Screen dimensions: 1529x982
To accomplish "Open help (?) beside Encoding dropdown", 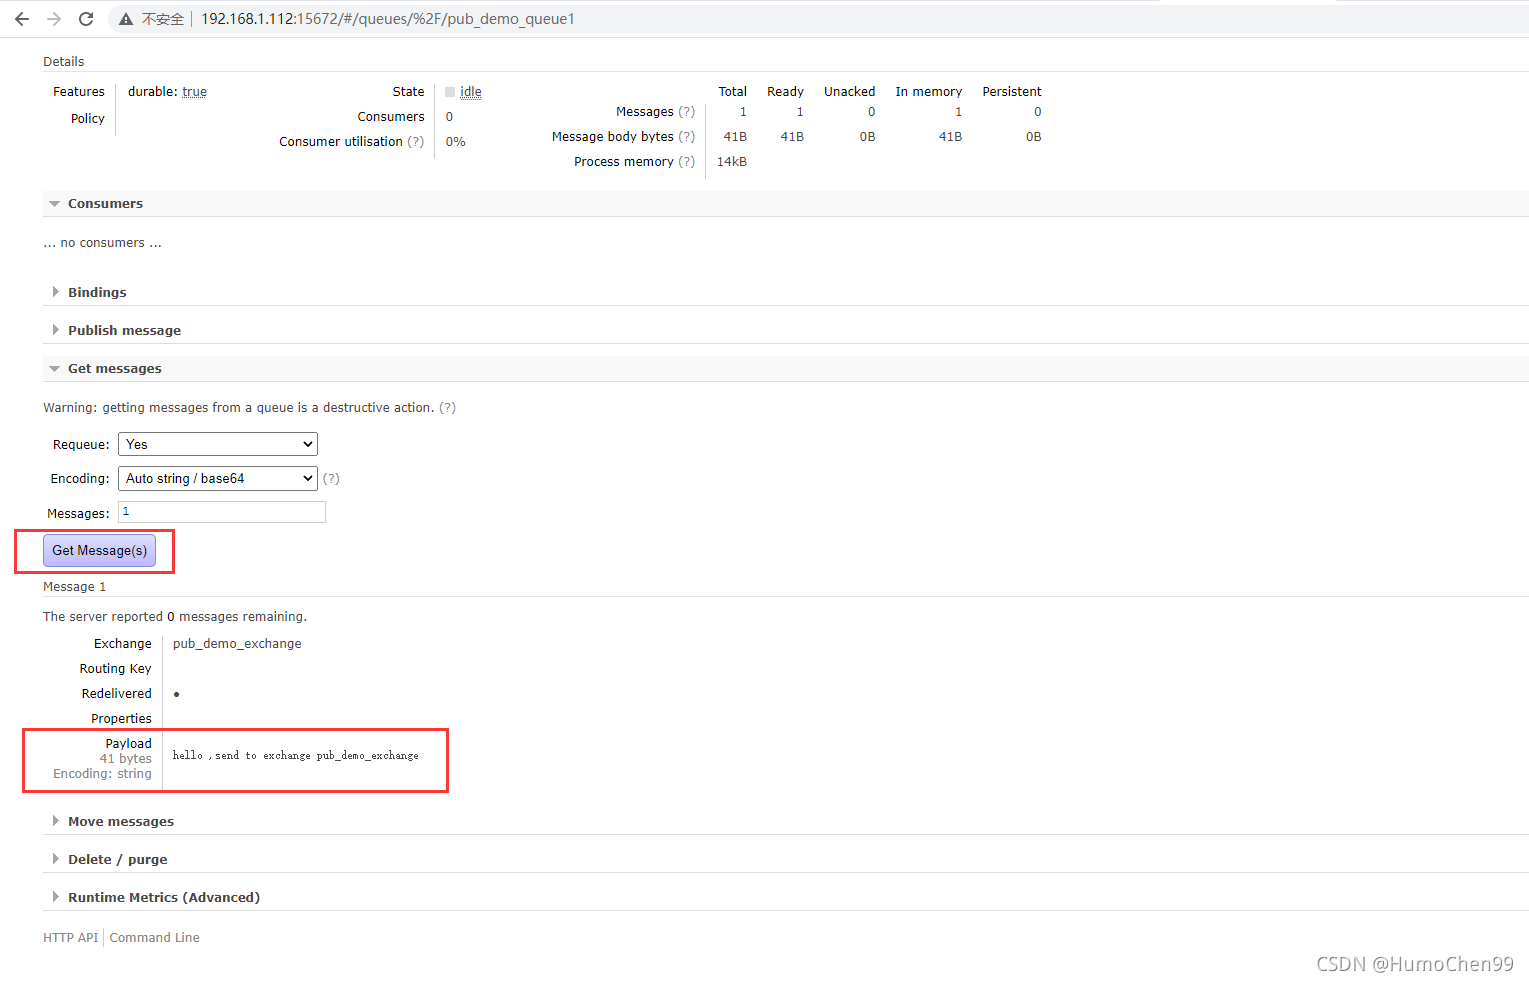I will (x=332, y=479).
